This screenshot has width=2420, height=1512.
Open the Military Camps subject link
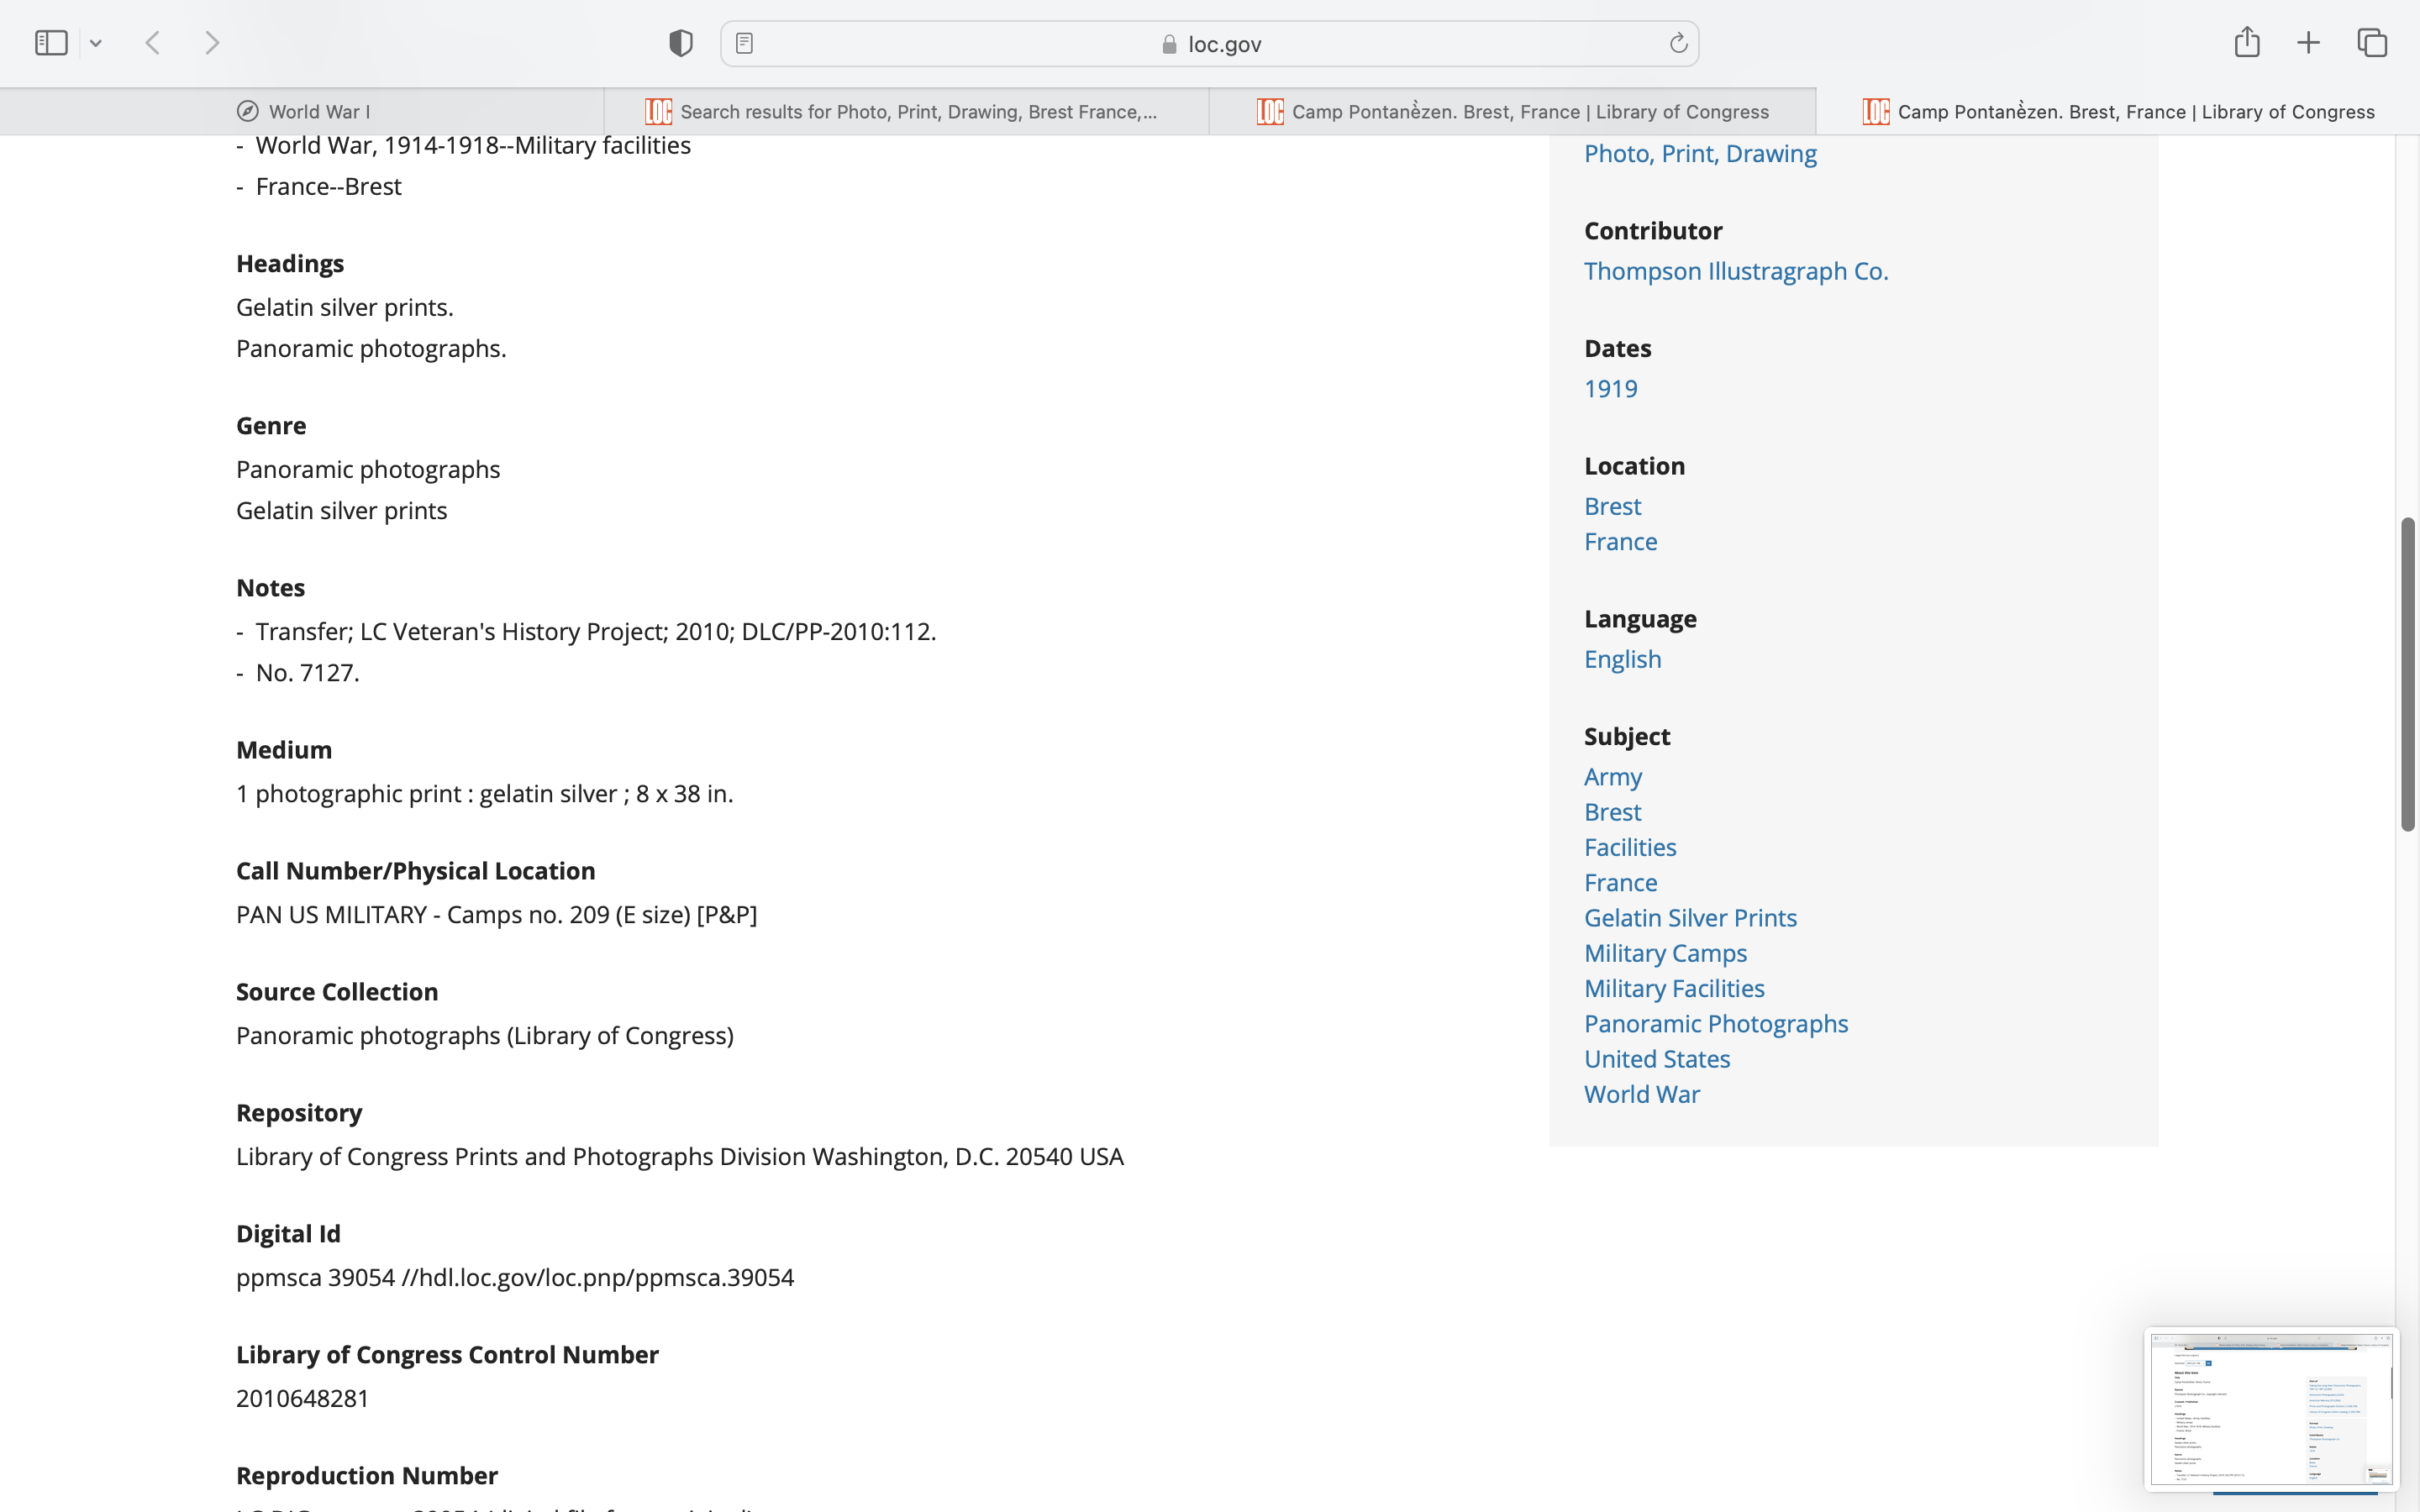click(x=1665, y=953)
